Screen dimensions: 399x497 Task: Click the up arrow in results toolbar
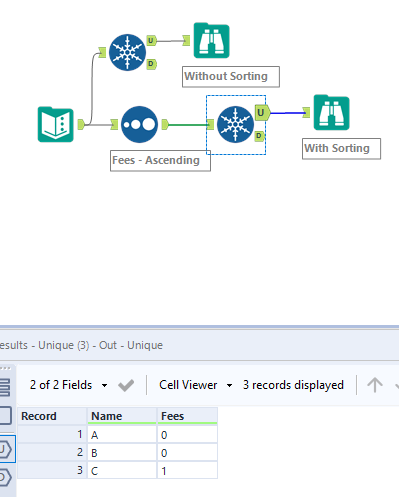375,385
